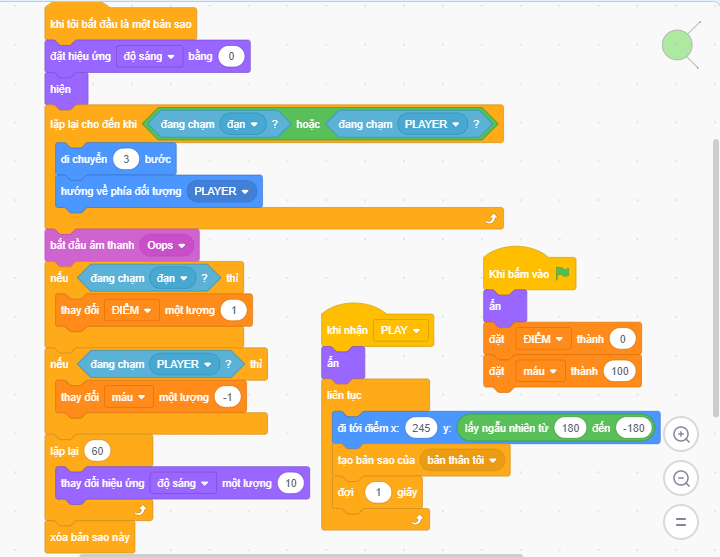Reset zoom with the equals icon
This screenshot has height=557, width=720.
pyautogui.click(x=681, y=521)
